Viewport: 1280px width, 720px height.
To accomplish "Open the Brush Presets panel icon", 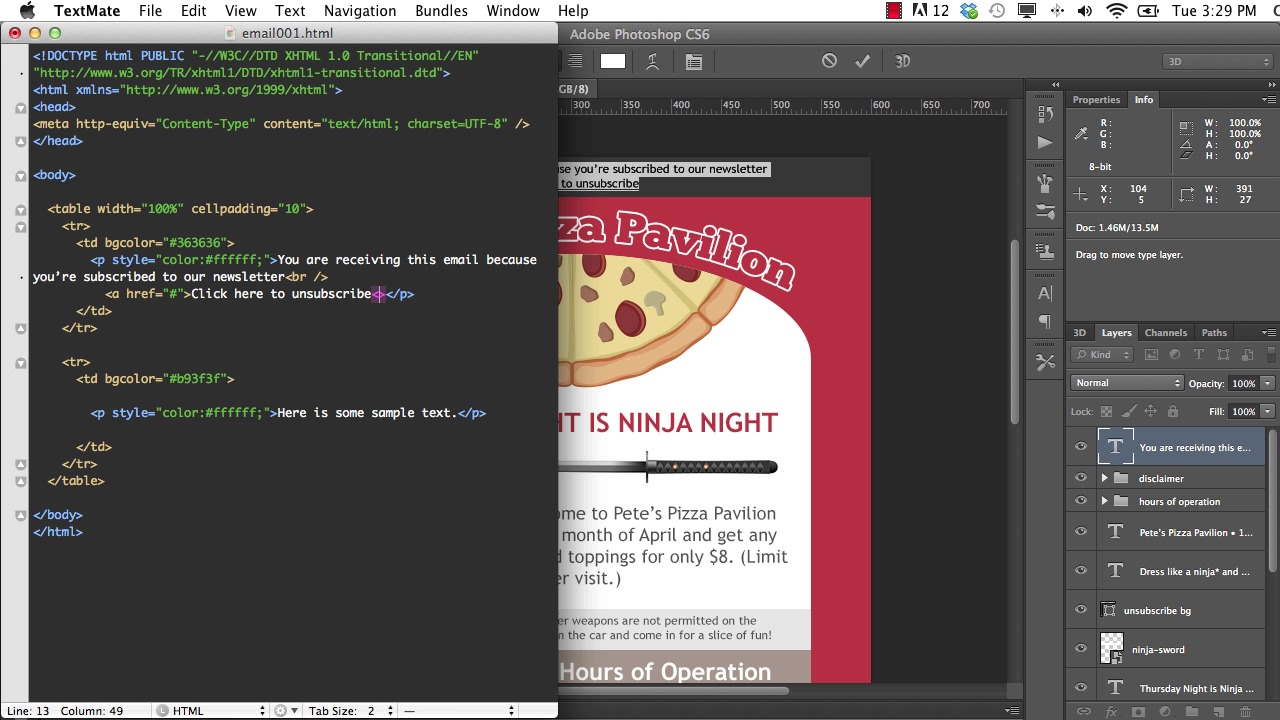I will (x=1045, y=211).
